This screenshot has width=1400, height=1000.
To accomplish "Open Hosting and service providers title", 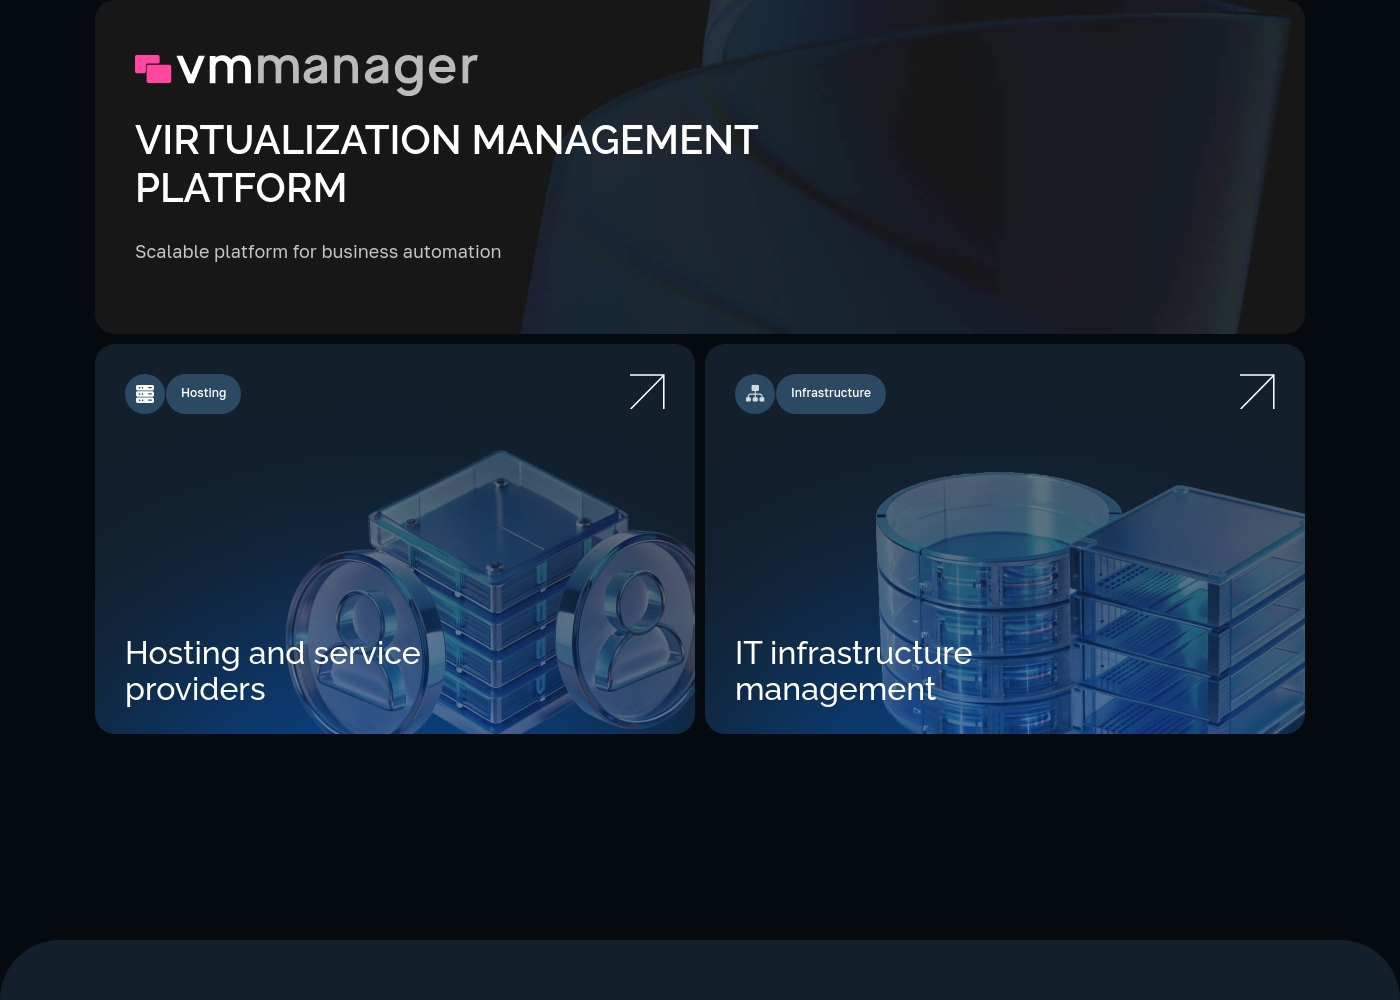I will (273, 671).
